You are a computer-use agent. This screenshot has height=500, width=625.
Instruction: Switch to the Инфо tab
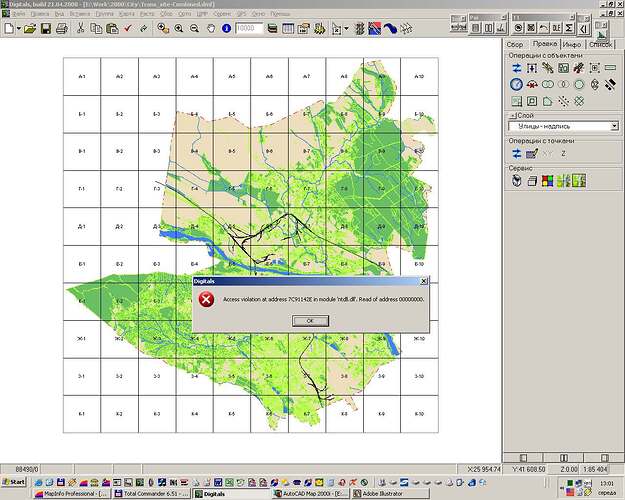pos(572,45)
